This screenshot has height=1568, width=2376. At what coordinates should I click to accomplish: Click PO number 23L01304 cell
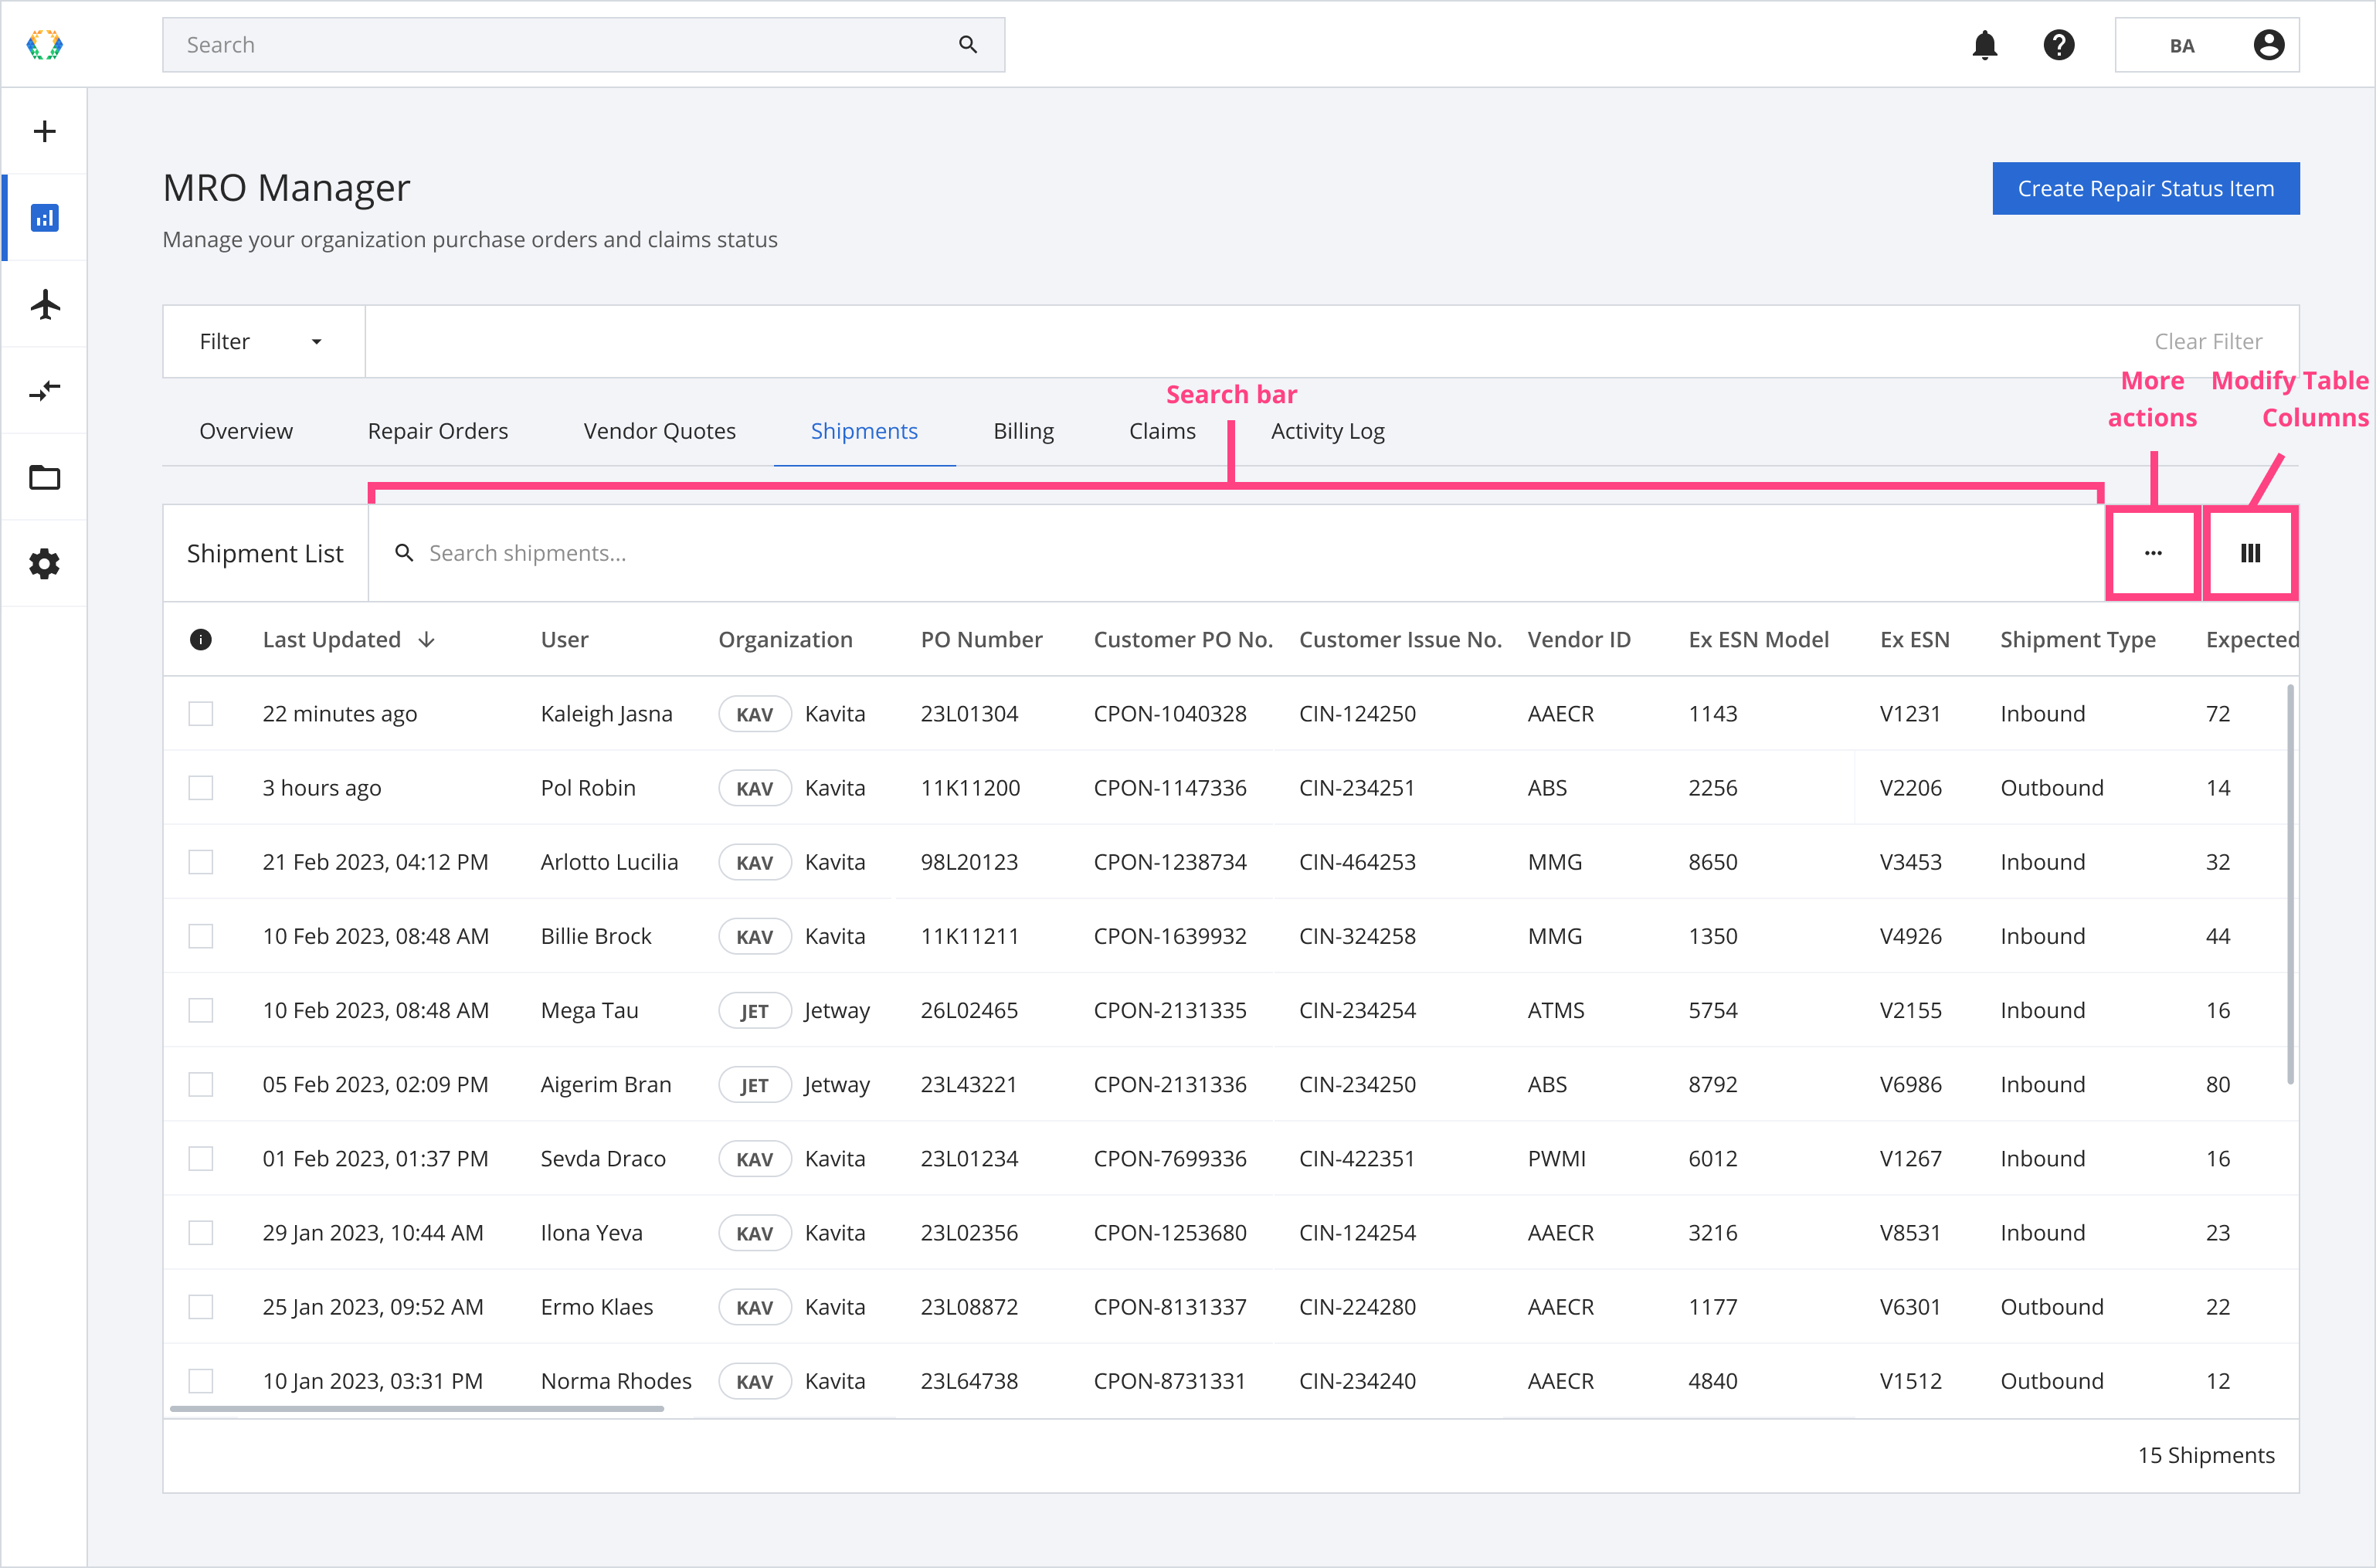pyautogui.click(x=969, y=714)
